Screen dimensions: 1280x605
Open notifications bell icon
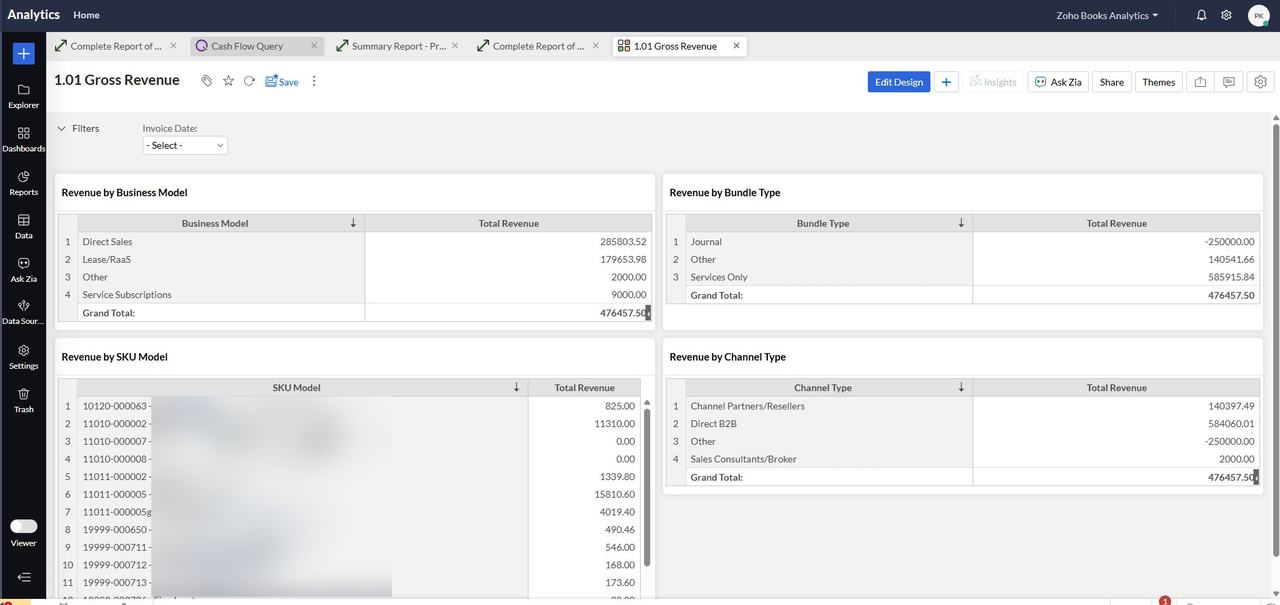click(x=1202, y=15)
